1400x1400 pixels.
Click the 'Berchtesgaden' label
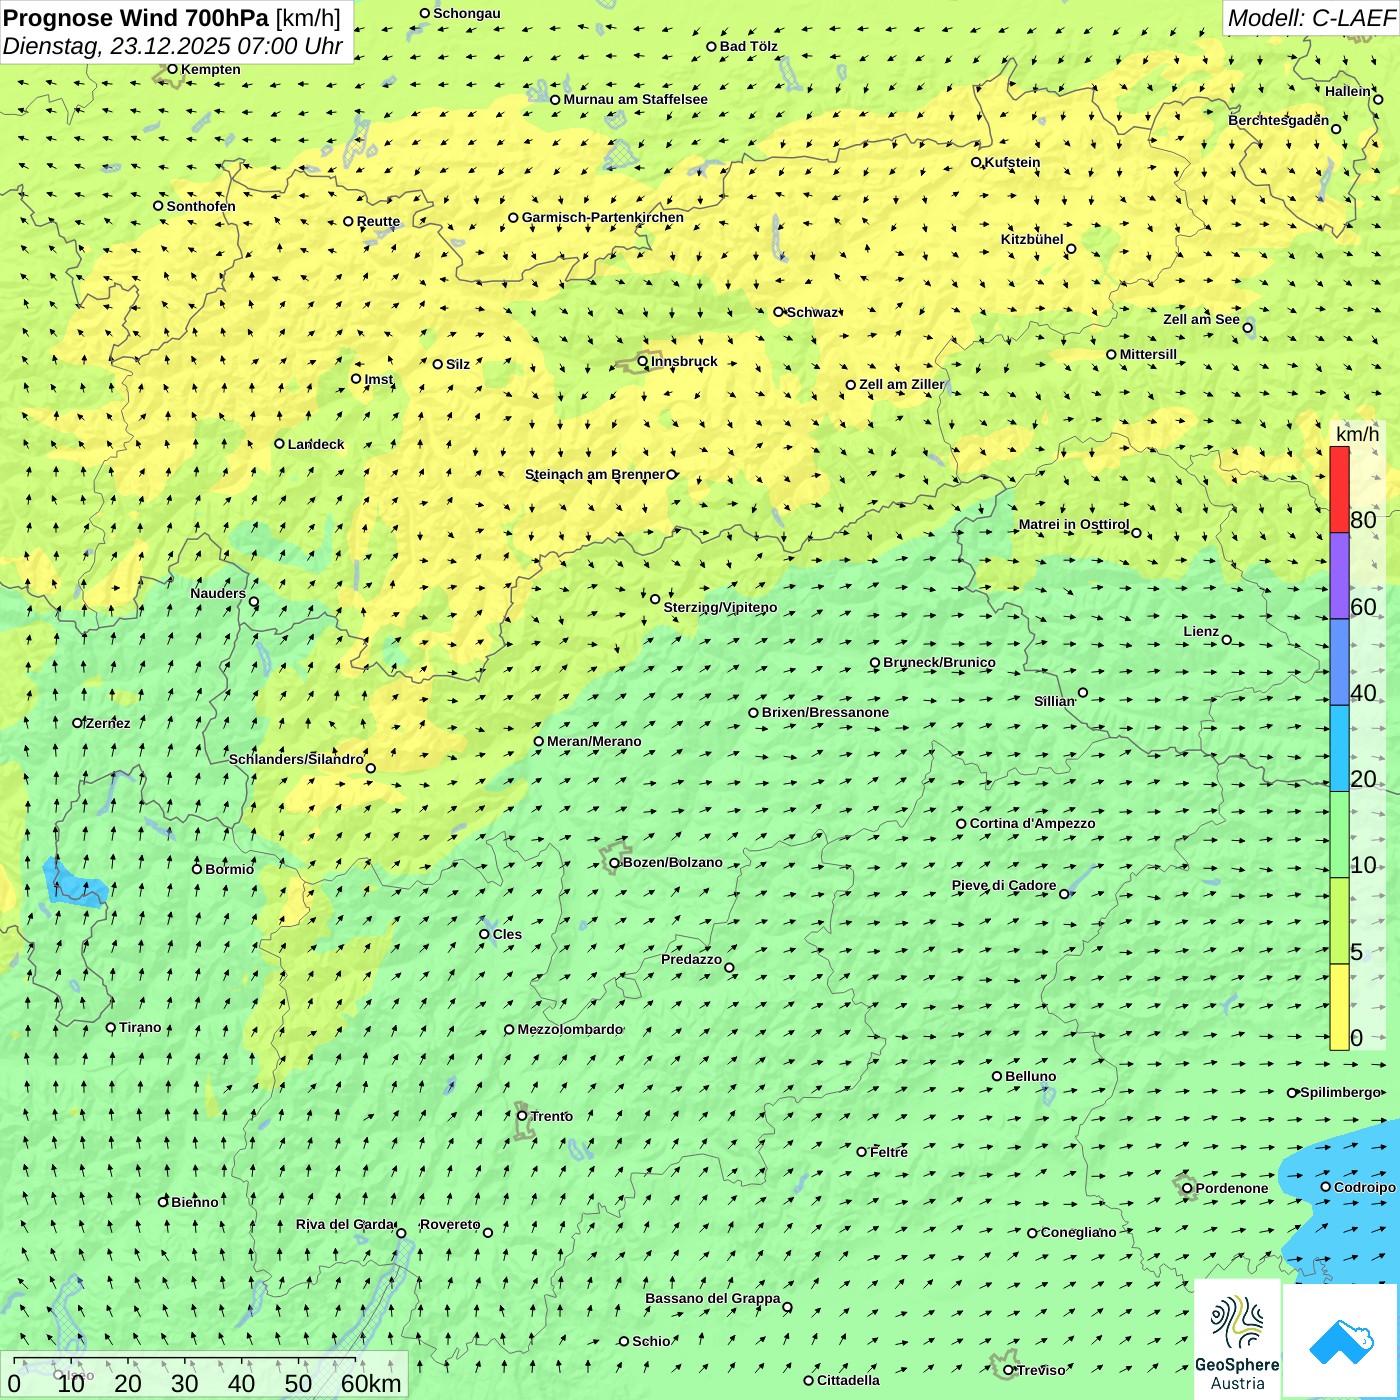click(1279, 121)
